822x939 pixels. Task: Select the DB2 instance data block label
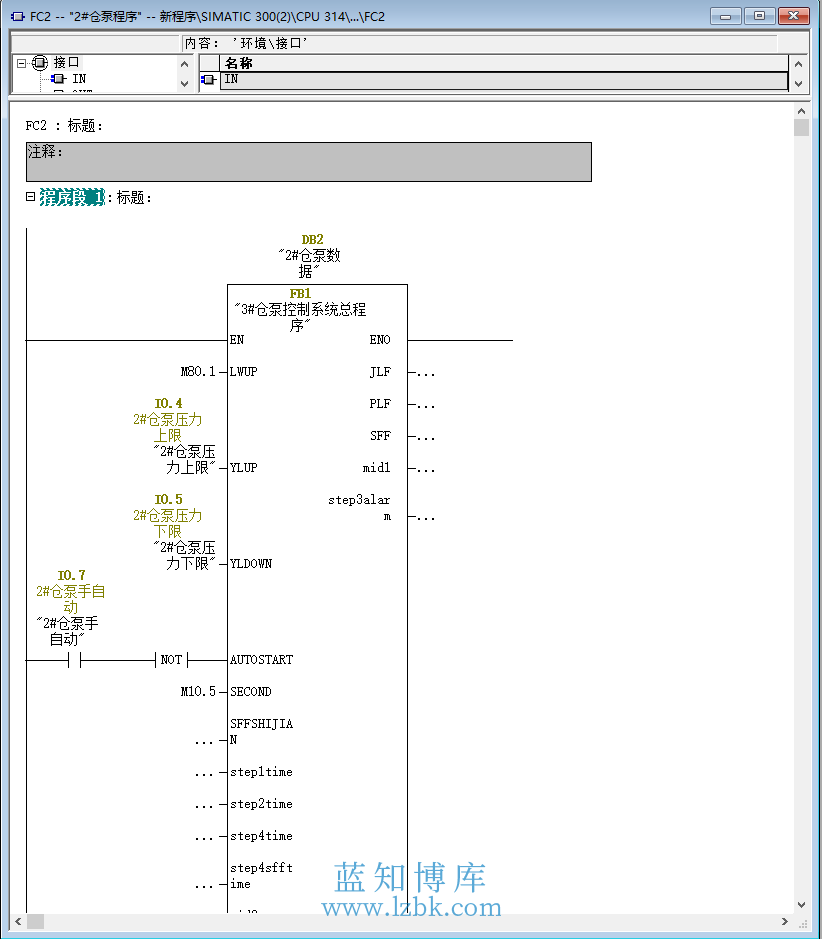coord(313,240)
